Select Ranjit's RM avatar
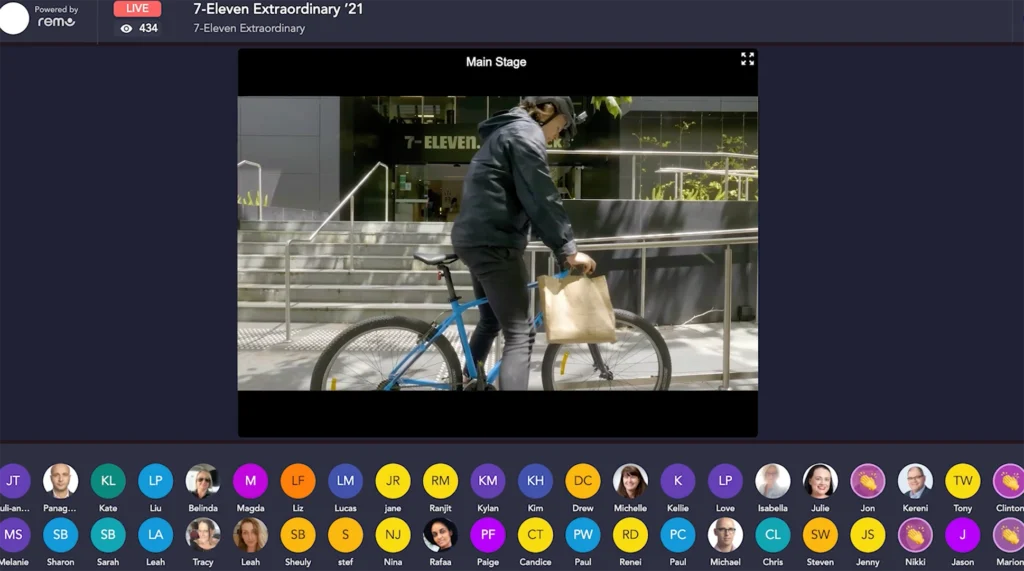 tap(440, 481)
